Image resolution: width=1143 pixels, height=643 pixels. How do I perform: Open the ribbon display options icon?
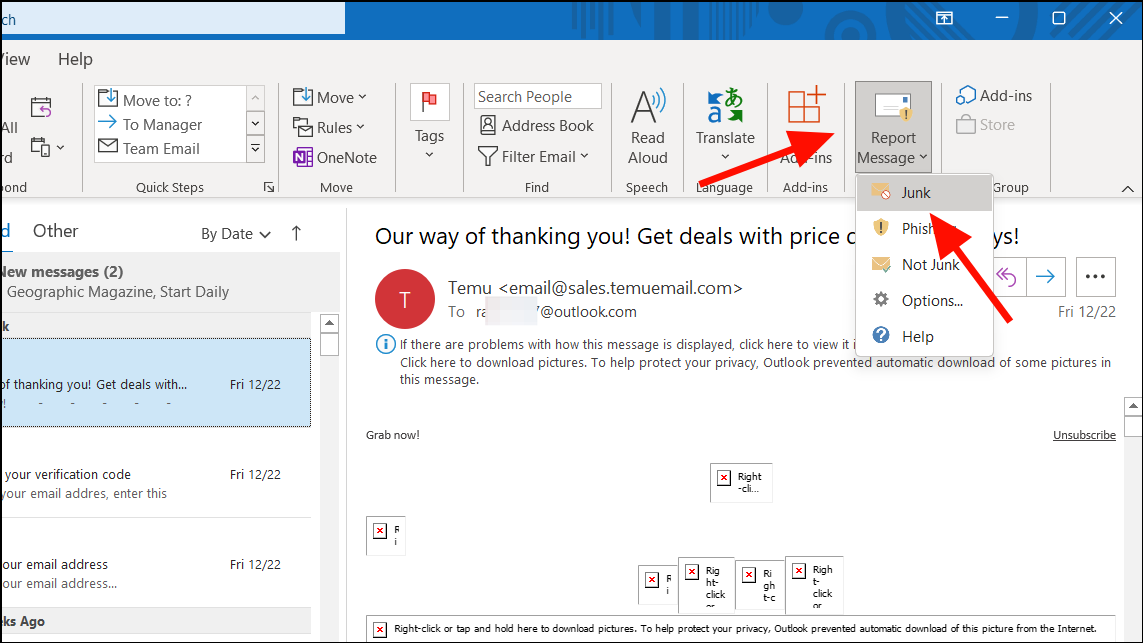(944, 19)
